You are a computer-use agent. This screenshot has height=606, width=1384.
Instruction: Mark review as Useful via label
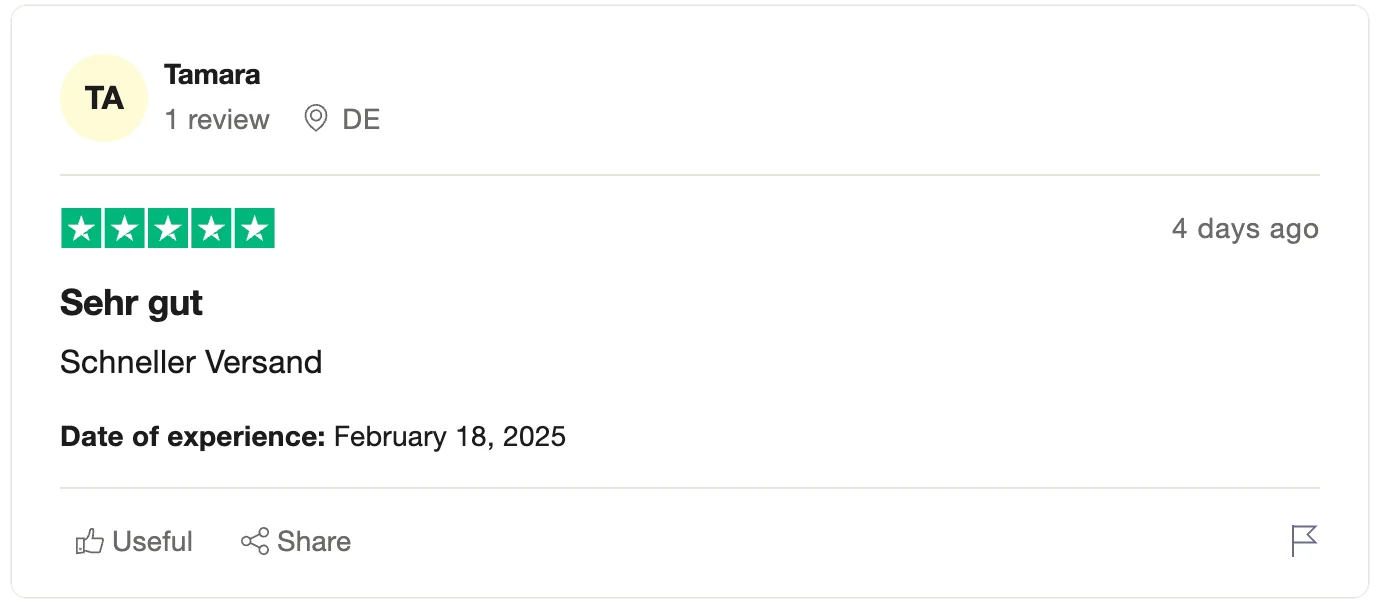(153, 542)
